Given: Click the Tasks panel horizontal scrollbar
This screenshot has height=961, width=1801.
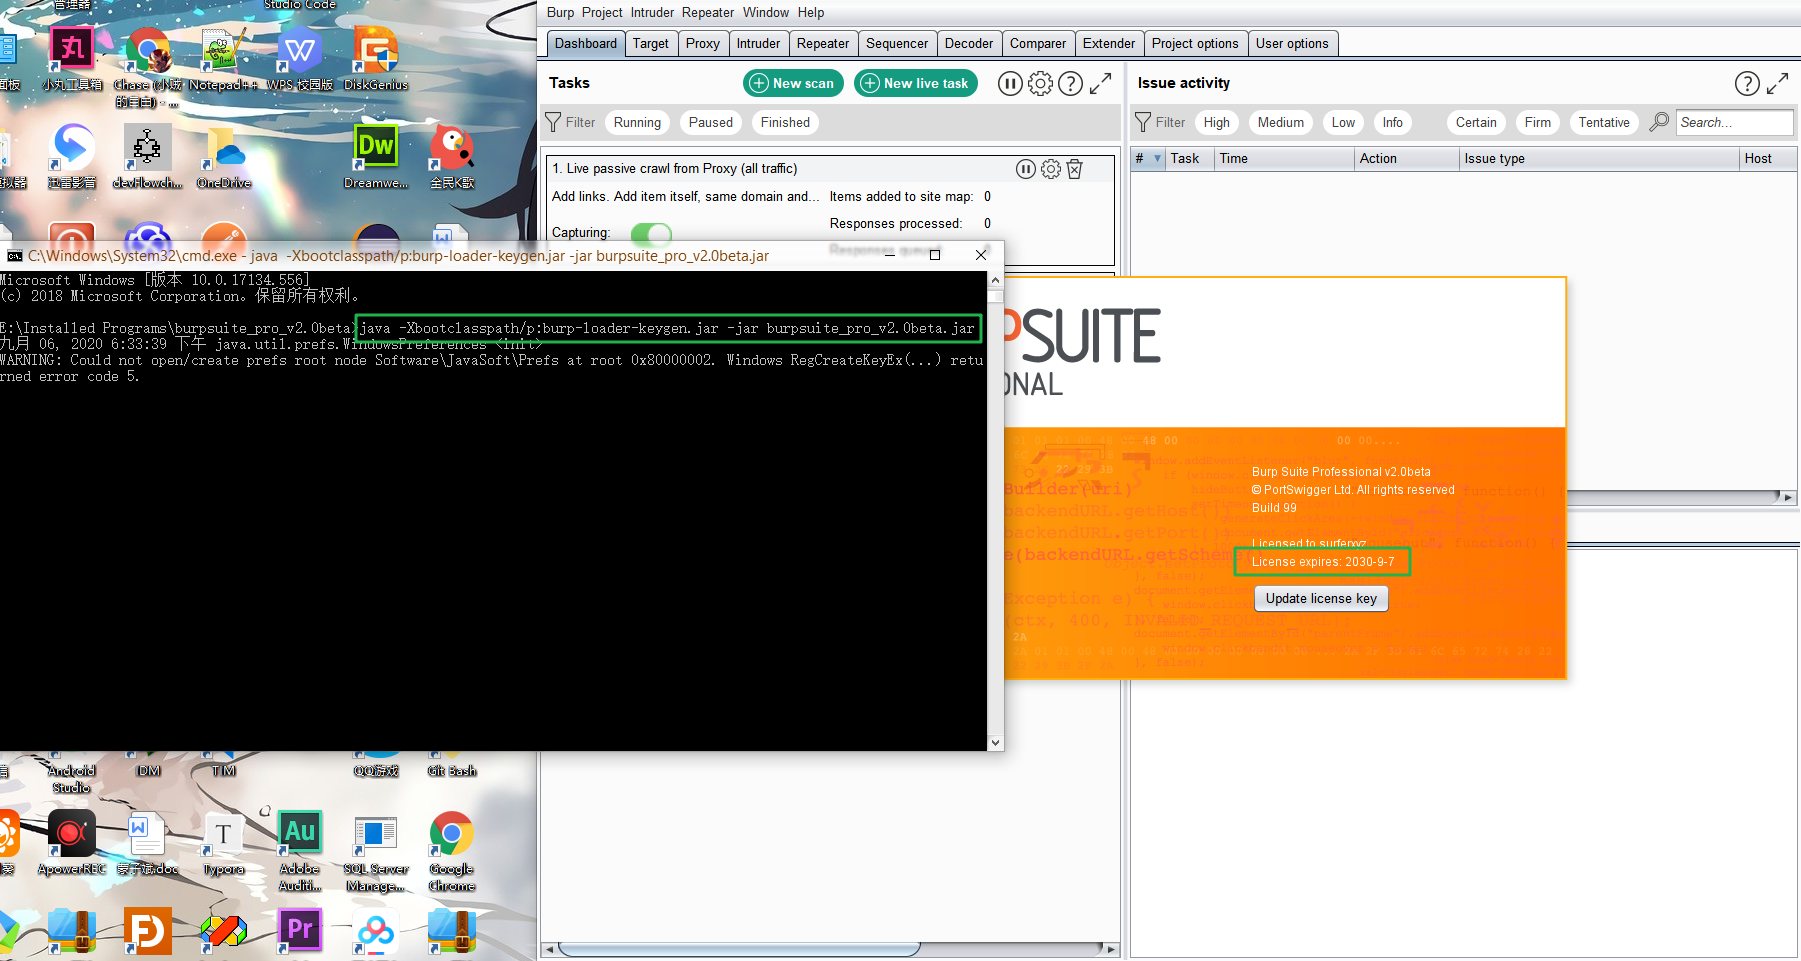Looking at the screenshot, I should tap(739, 948).
